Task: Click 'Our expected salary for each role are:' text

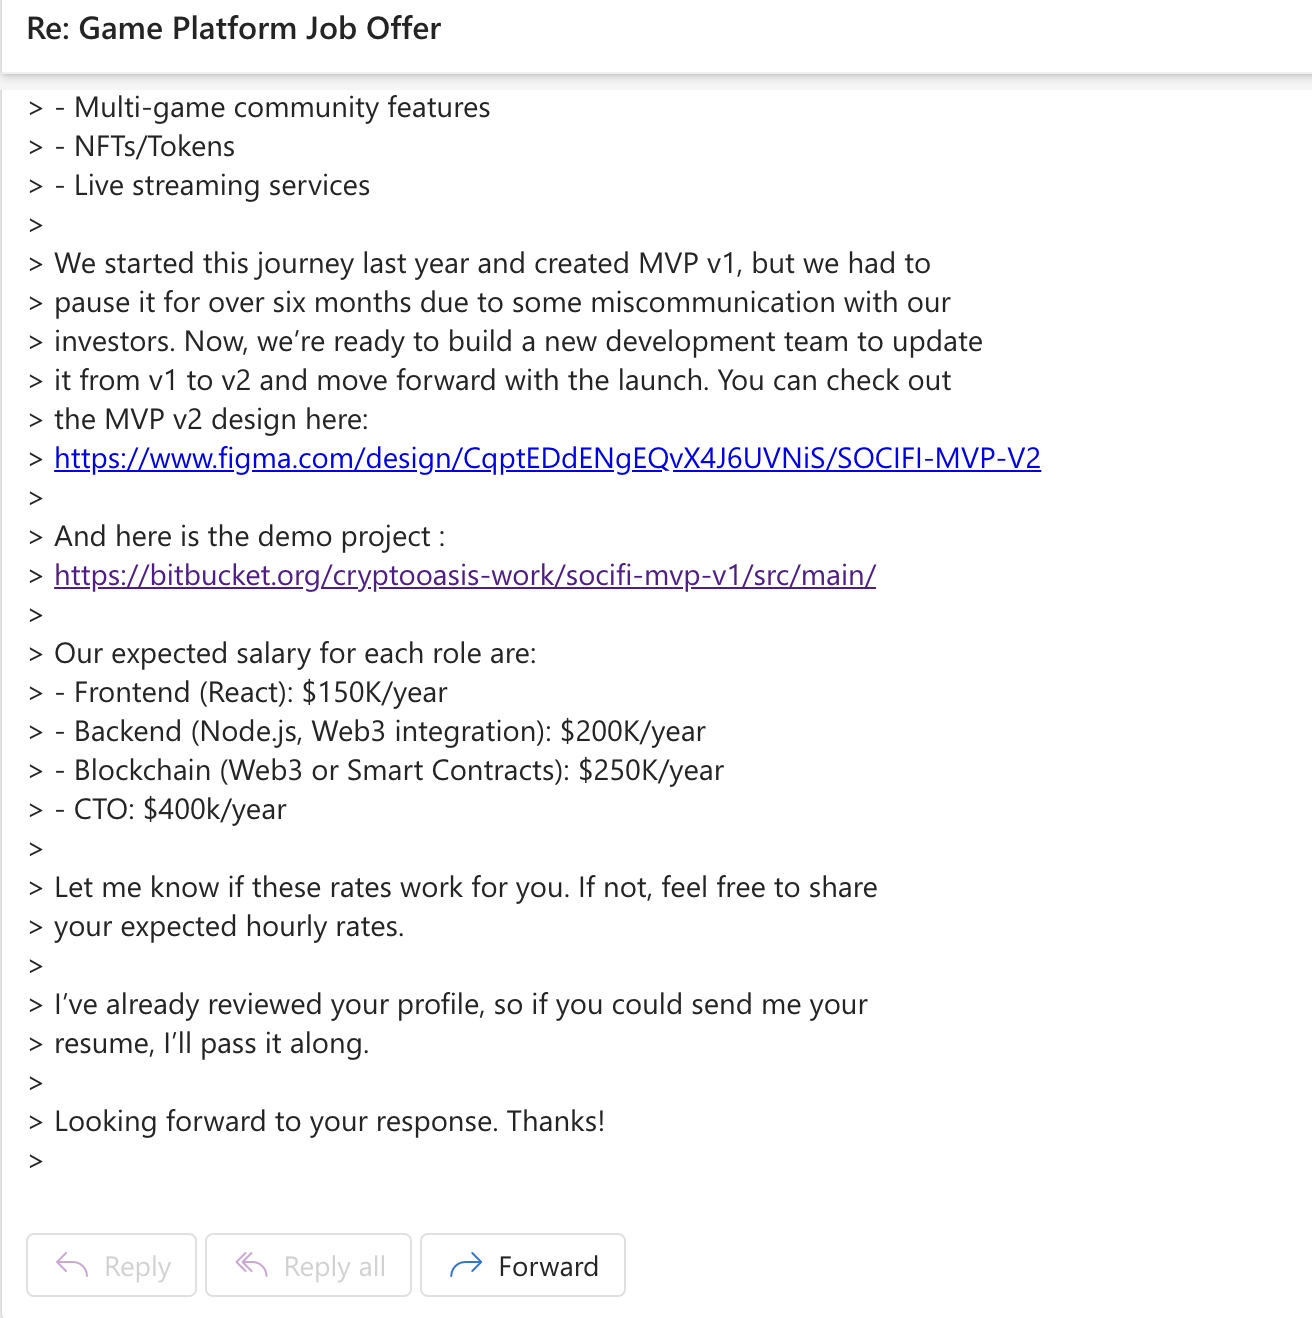Action: tap(295, 653)
